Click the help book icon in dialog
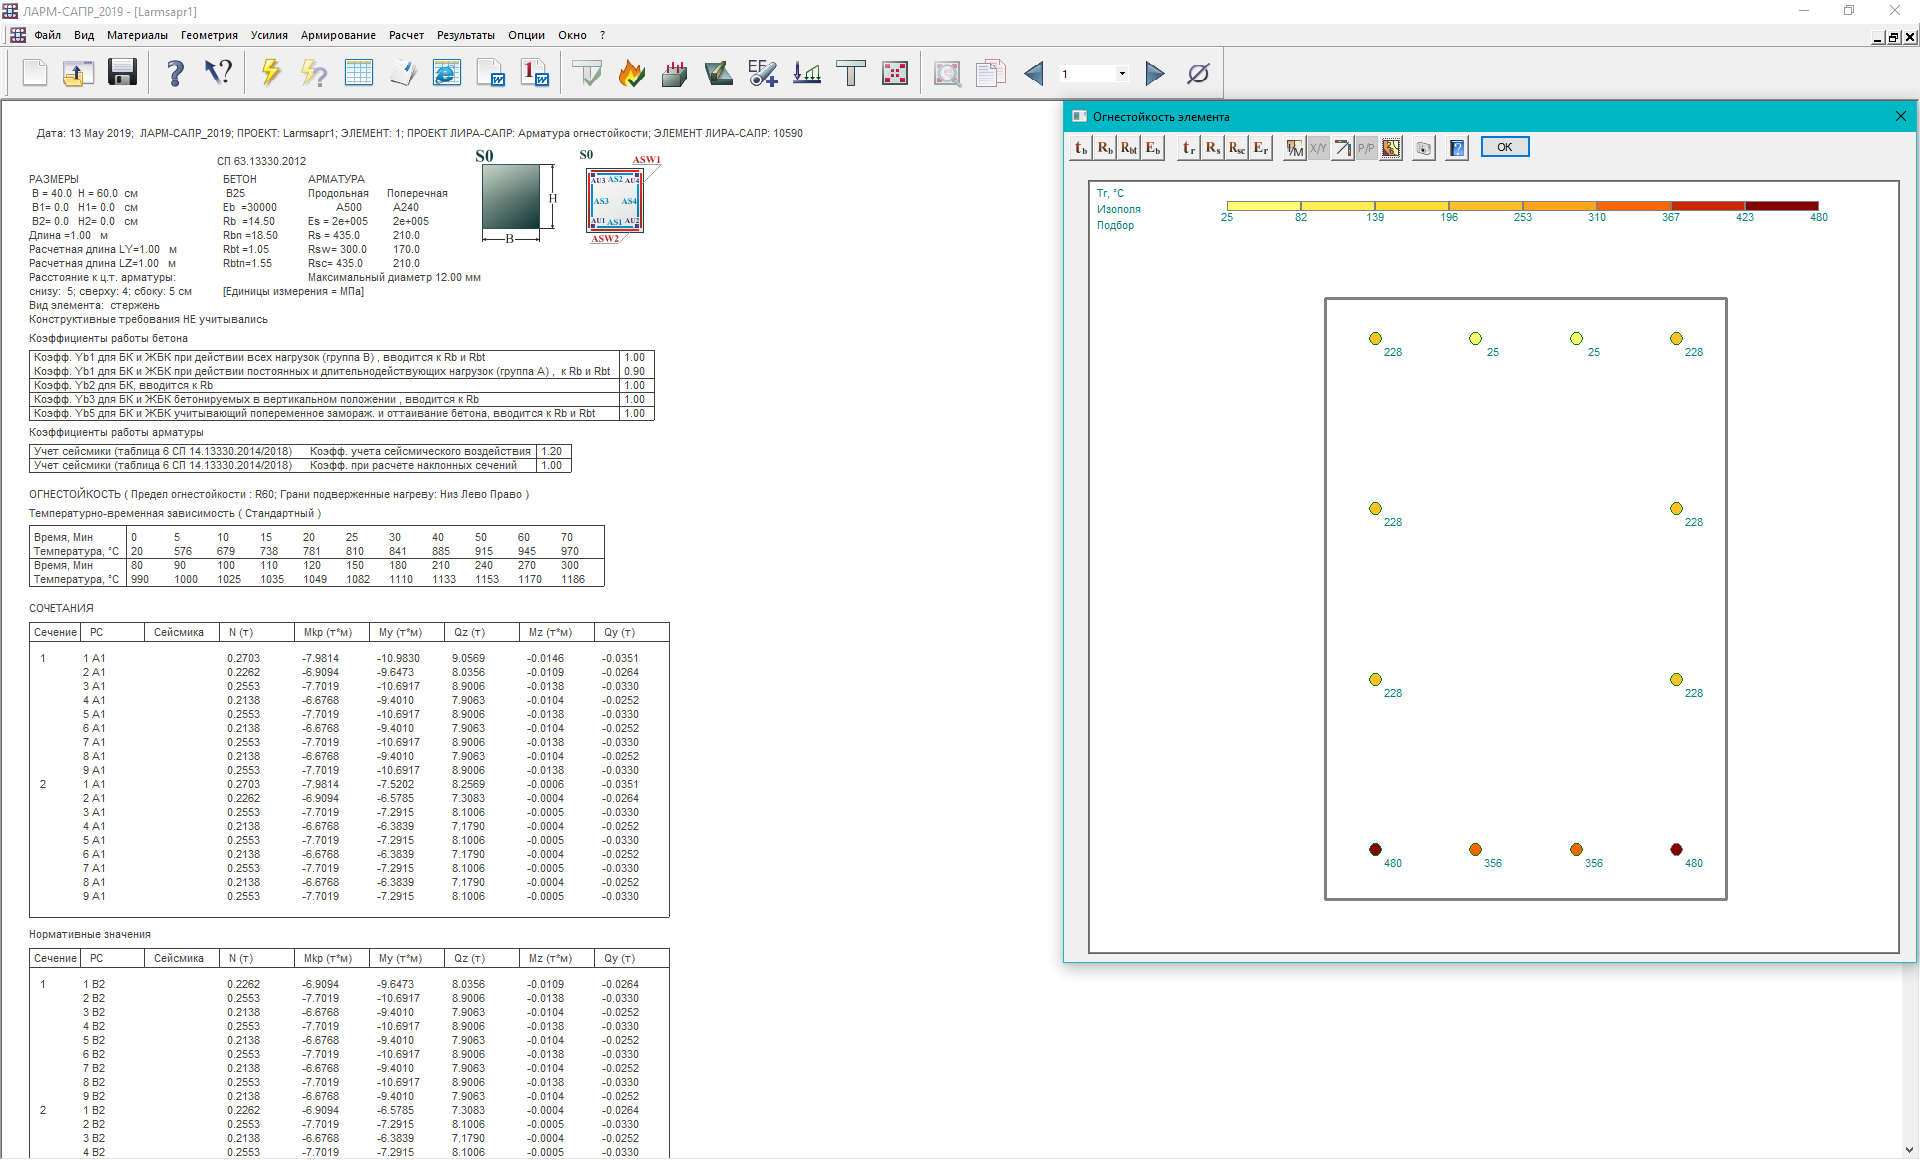1920x1160 pixels. 1458,148
